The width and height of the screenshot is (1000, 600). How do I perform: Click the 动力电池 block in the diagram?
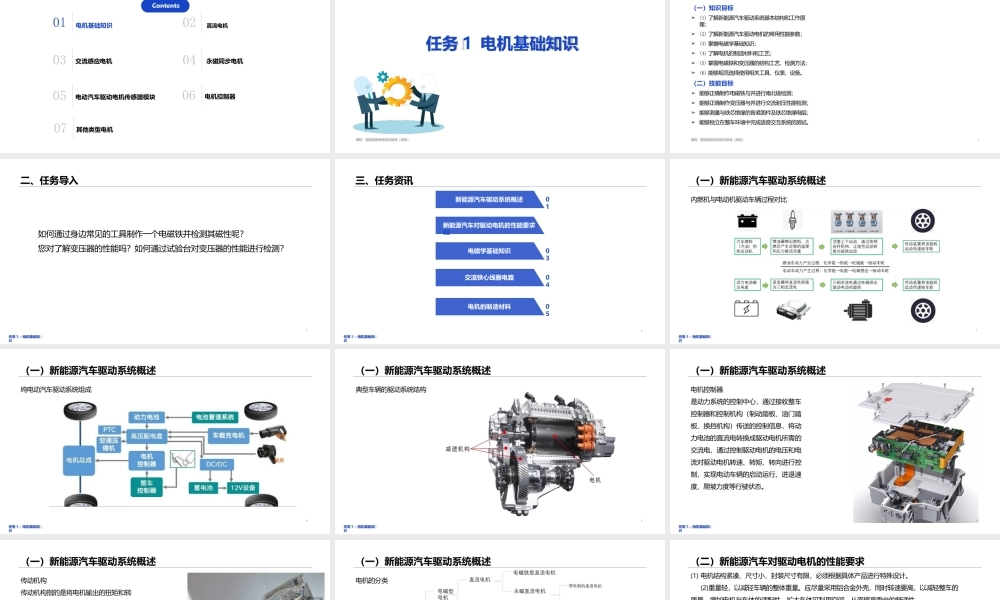click(x=147, y=417)
